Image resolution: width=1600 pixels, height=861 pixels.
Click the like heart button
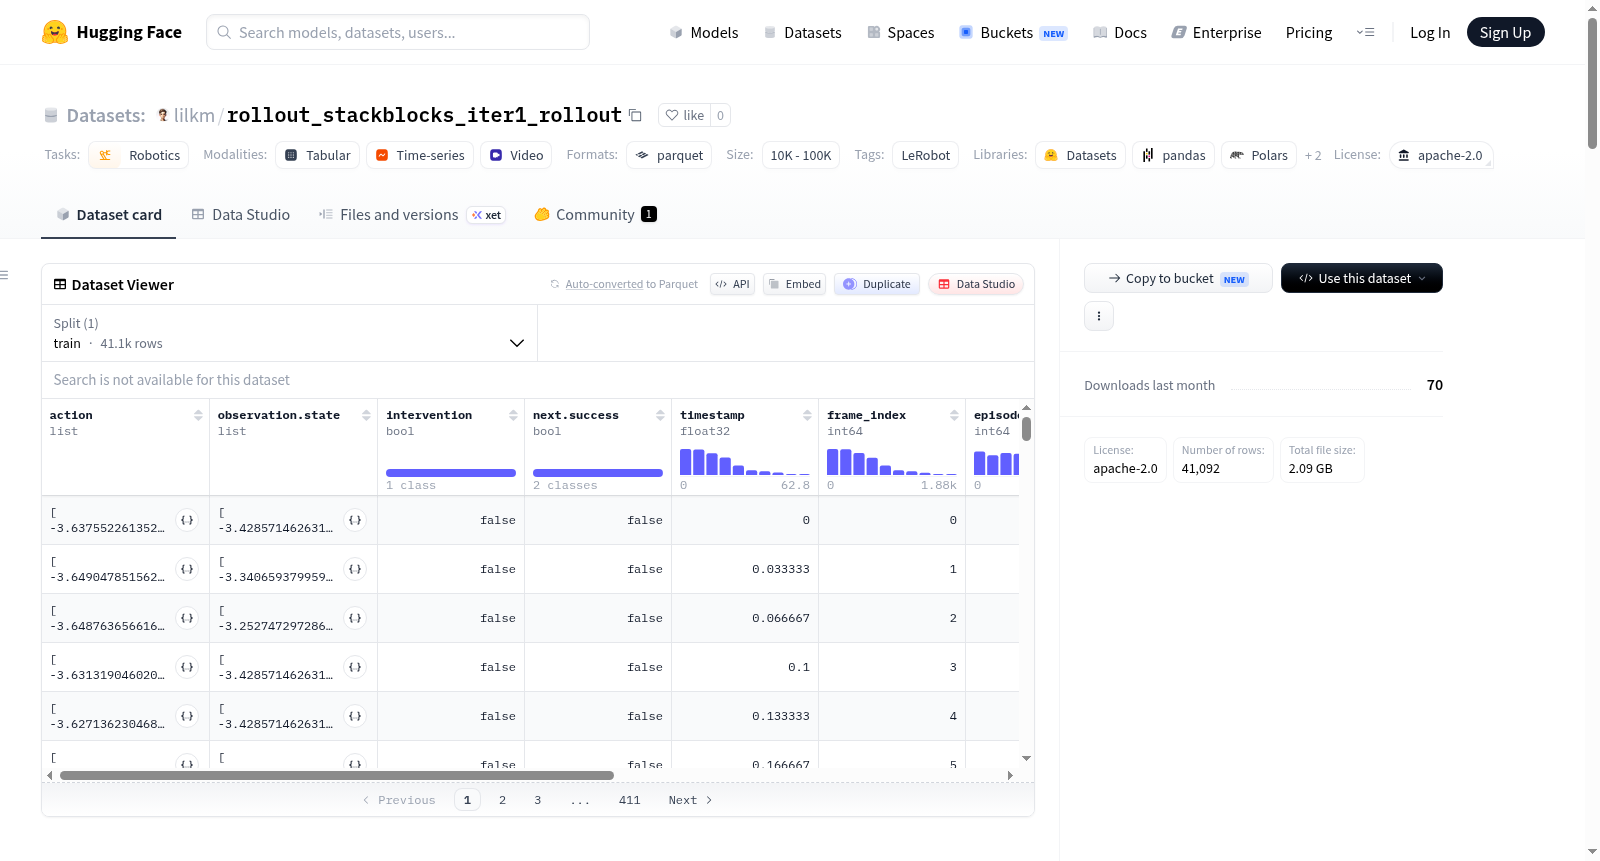[x=684, y=115]
